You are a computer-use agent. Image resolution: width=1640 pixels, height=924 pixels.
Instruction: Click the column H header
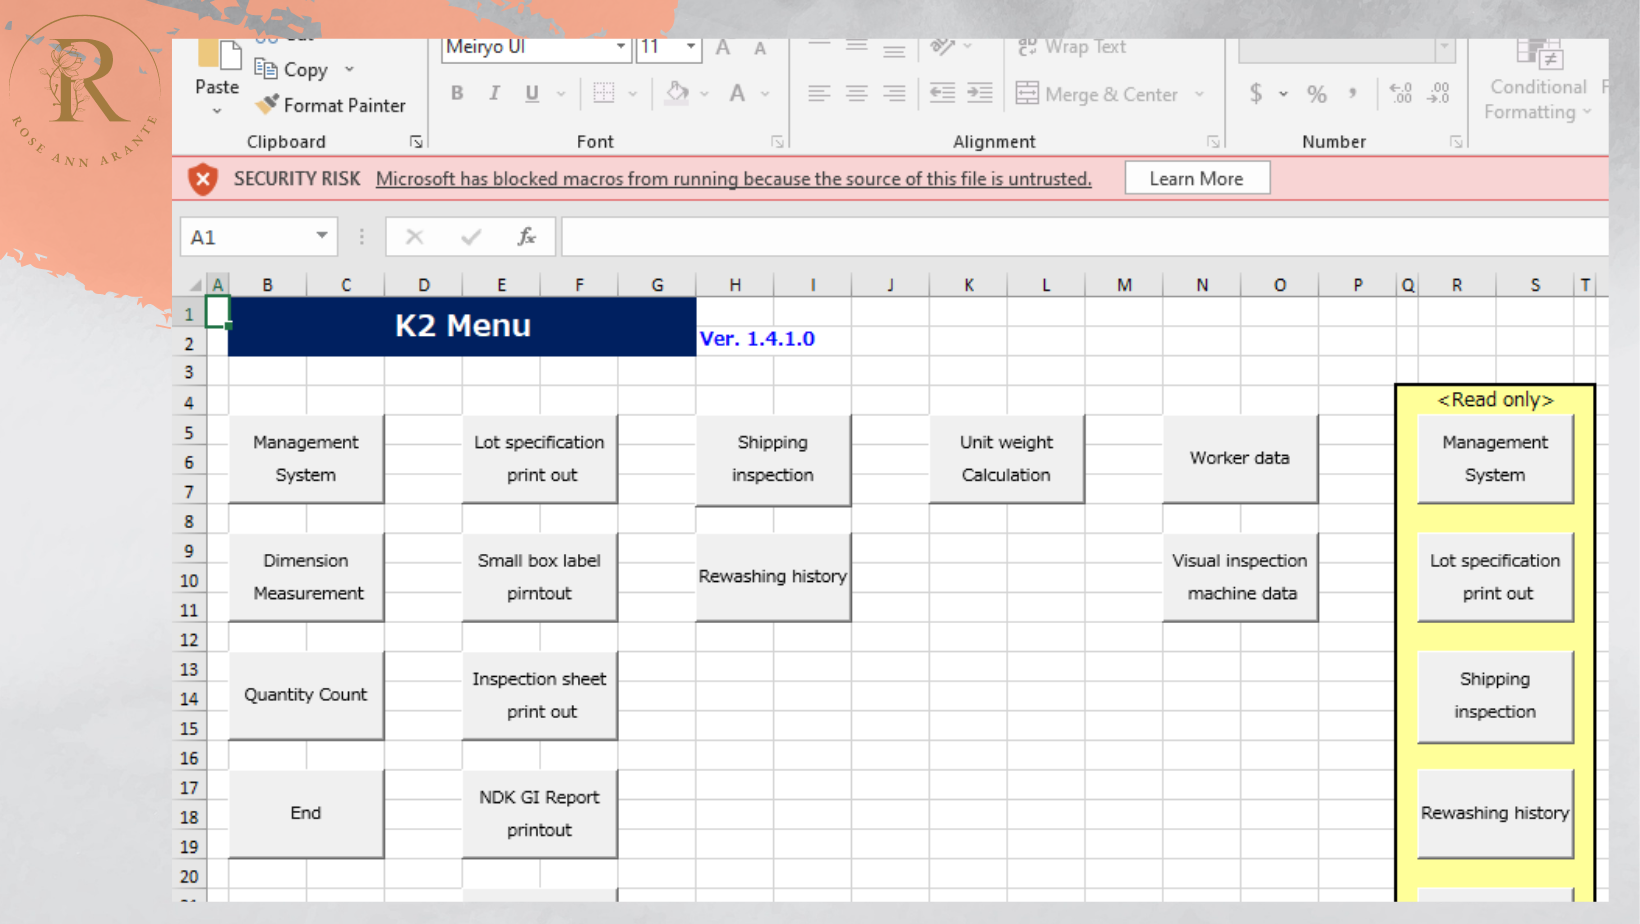pos(735,285)
